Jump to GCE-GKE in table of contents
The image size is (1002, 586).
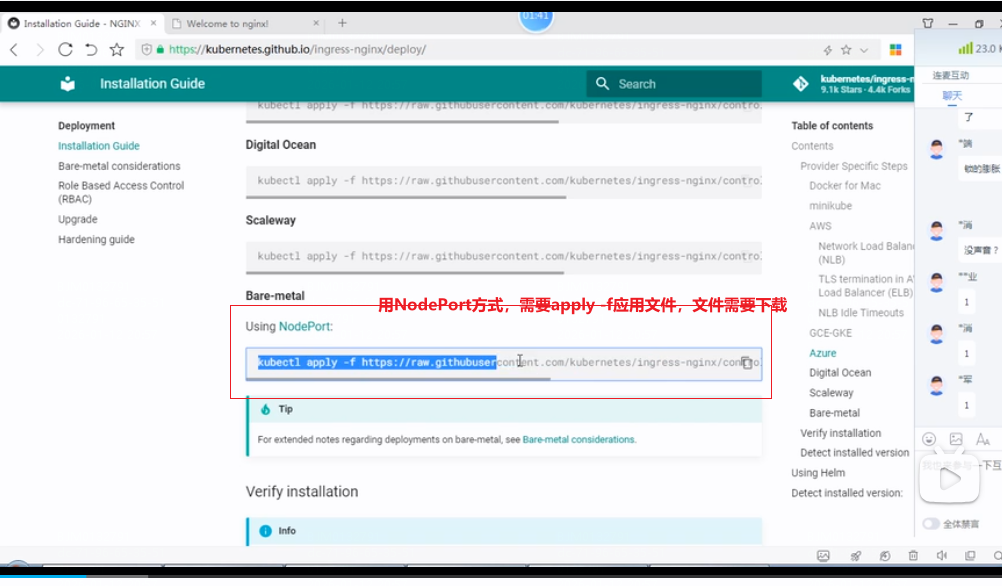pos(831,333)
